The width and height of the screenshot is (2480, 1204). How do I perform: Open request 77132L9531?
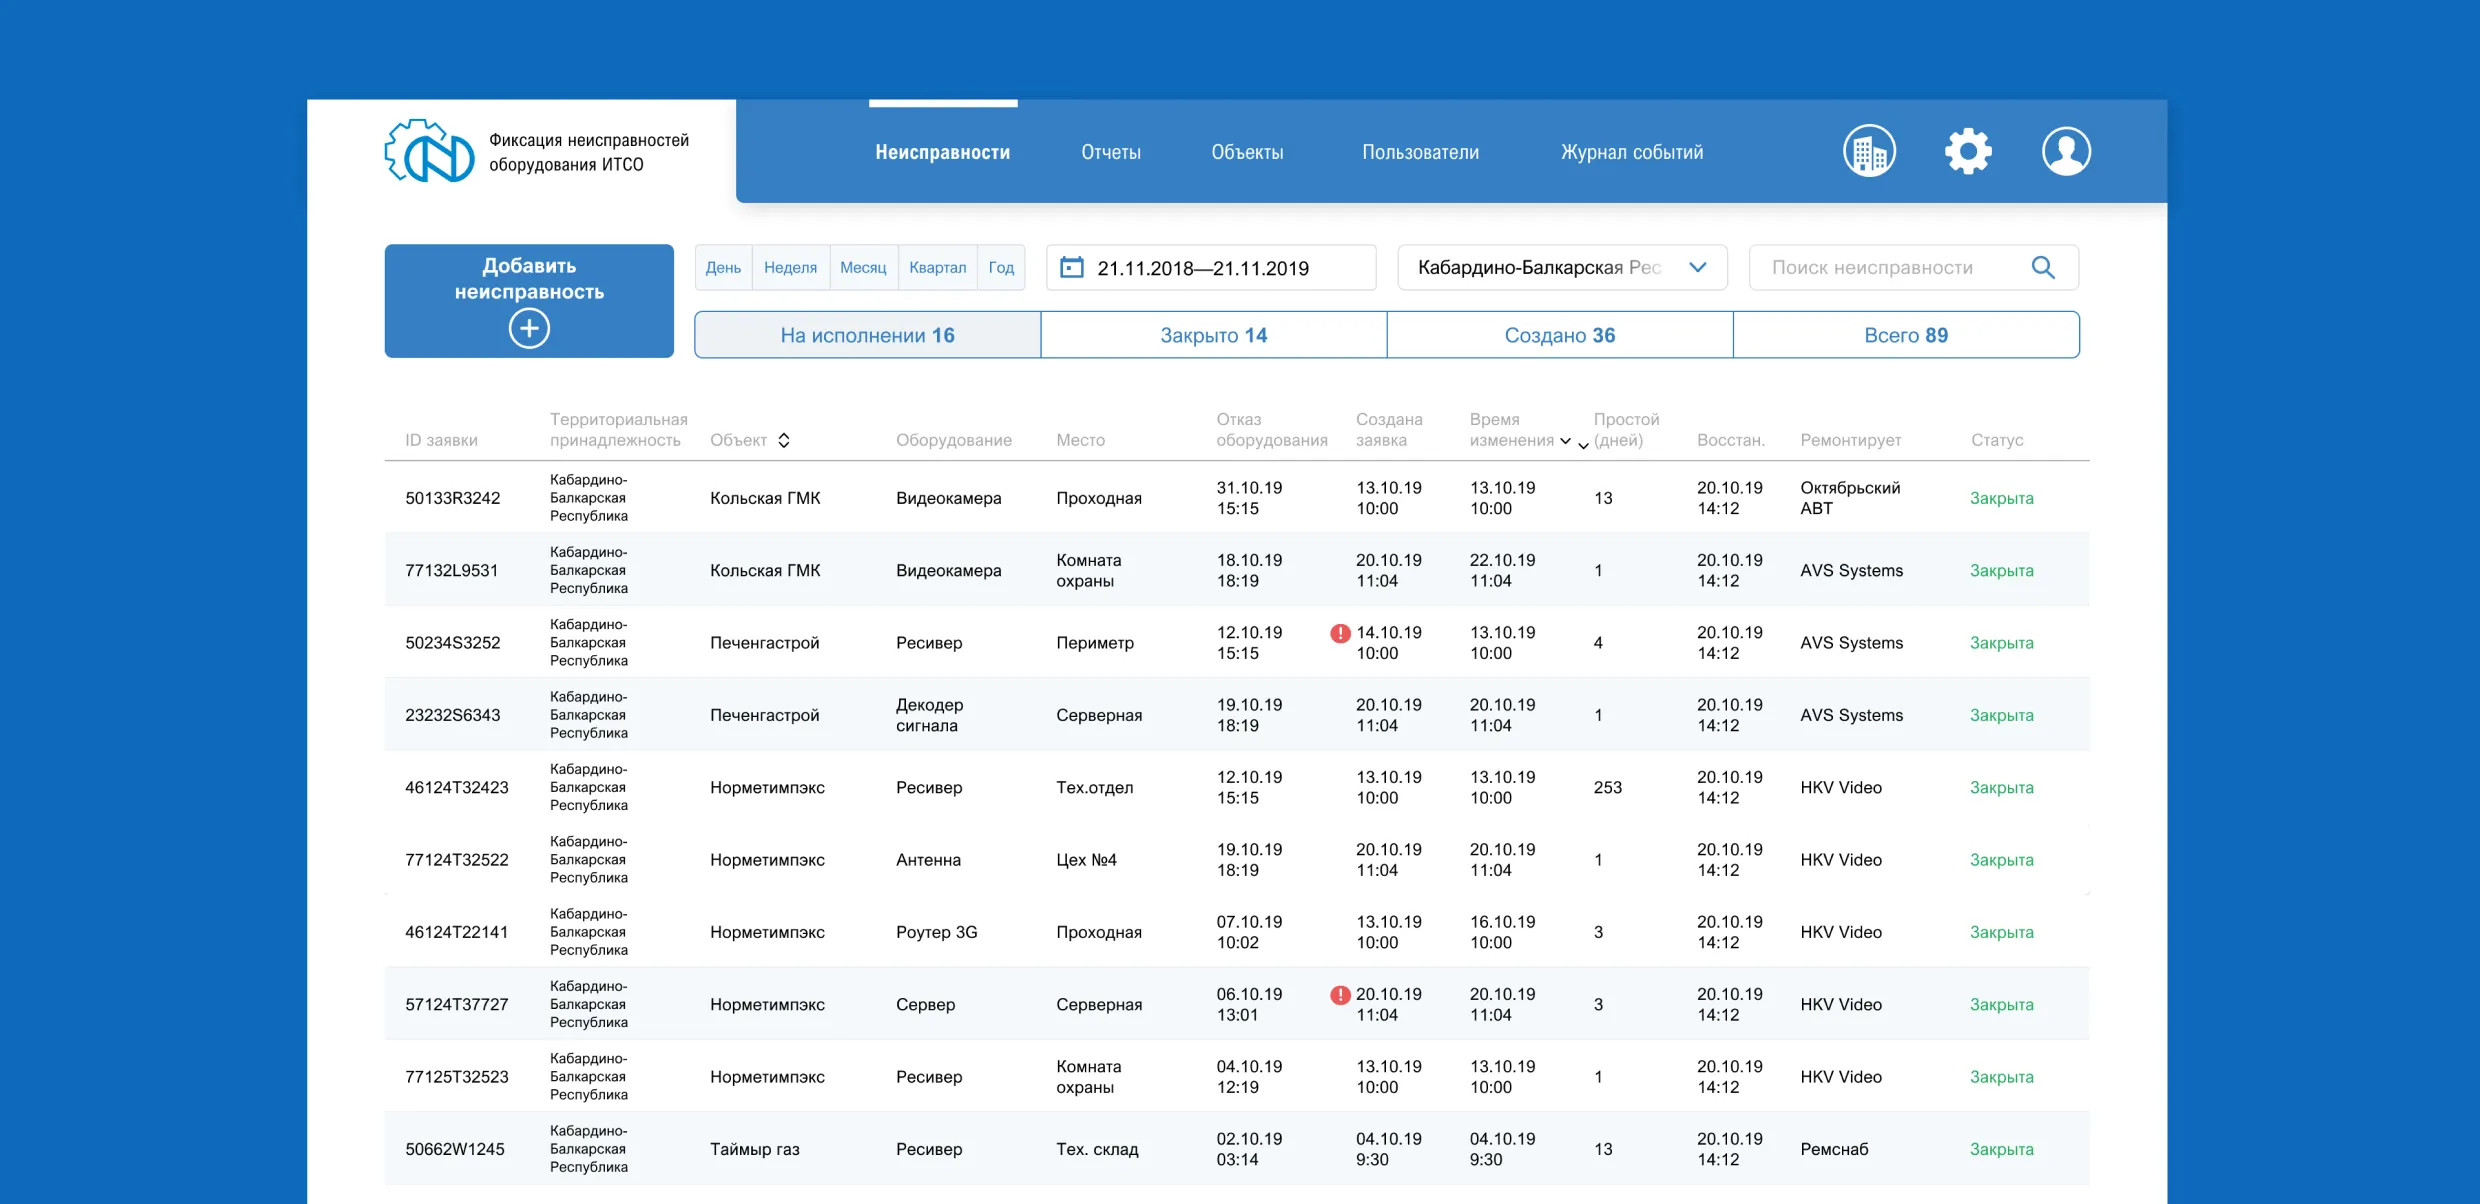point(451,570)
